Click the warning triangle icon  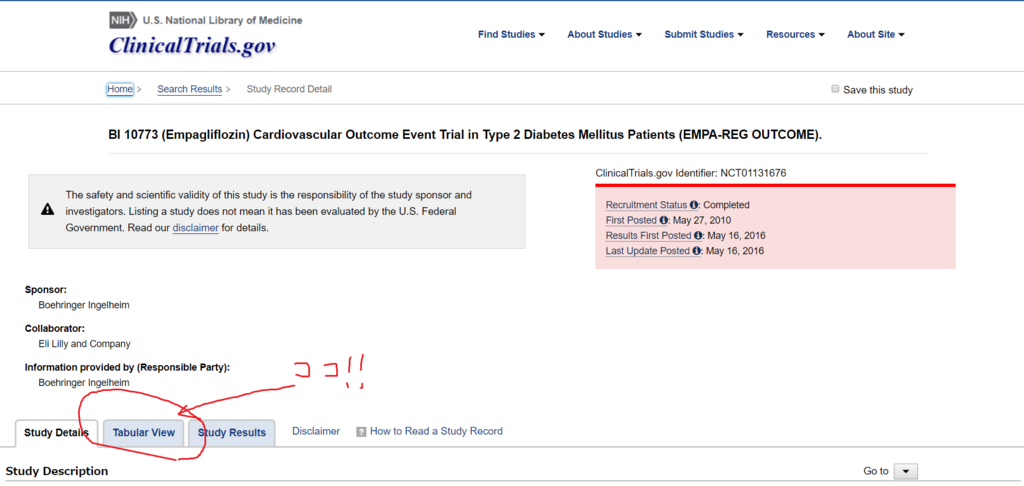(47, 210)
